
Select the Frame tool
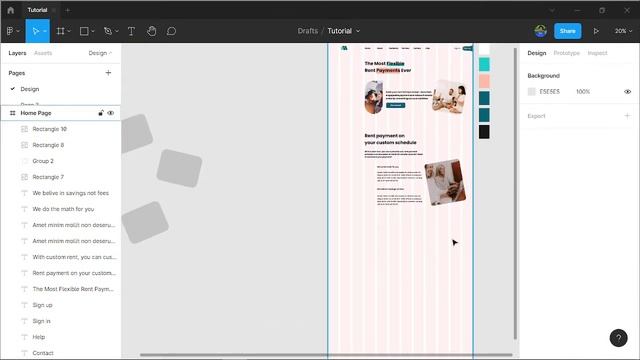60,31
